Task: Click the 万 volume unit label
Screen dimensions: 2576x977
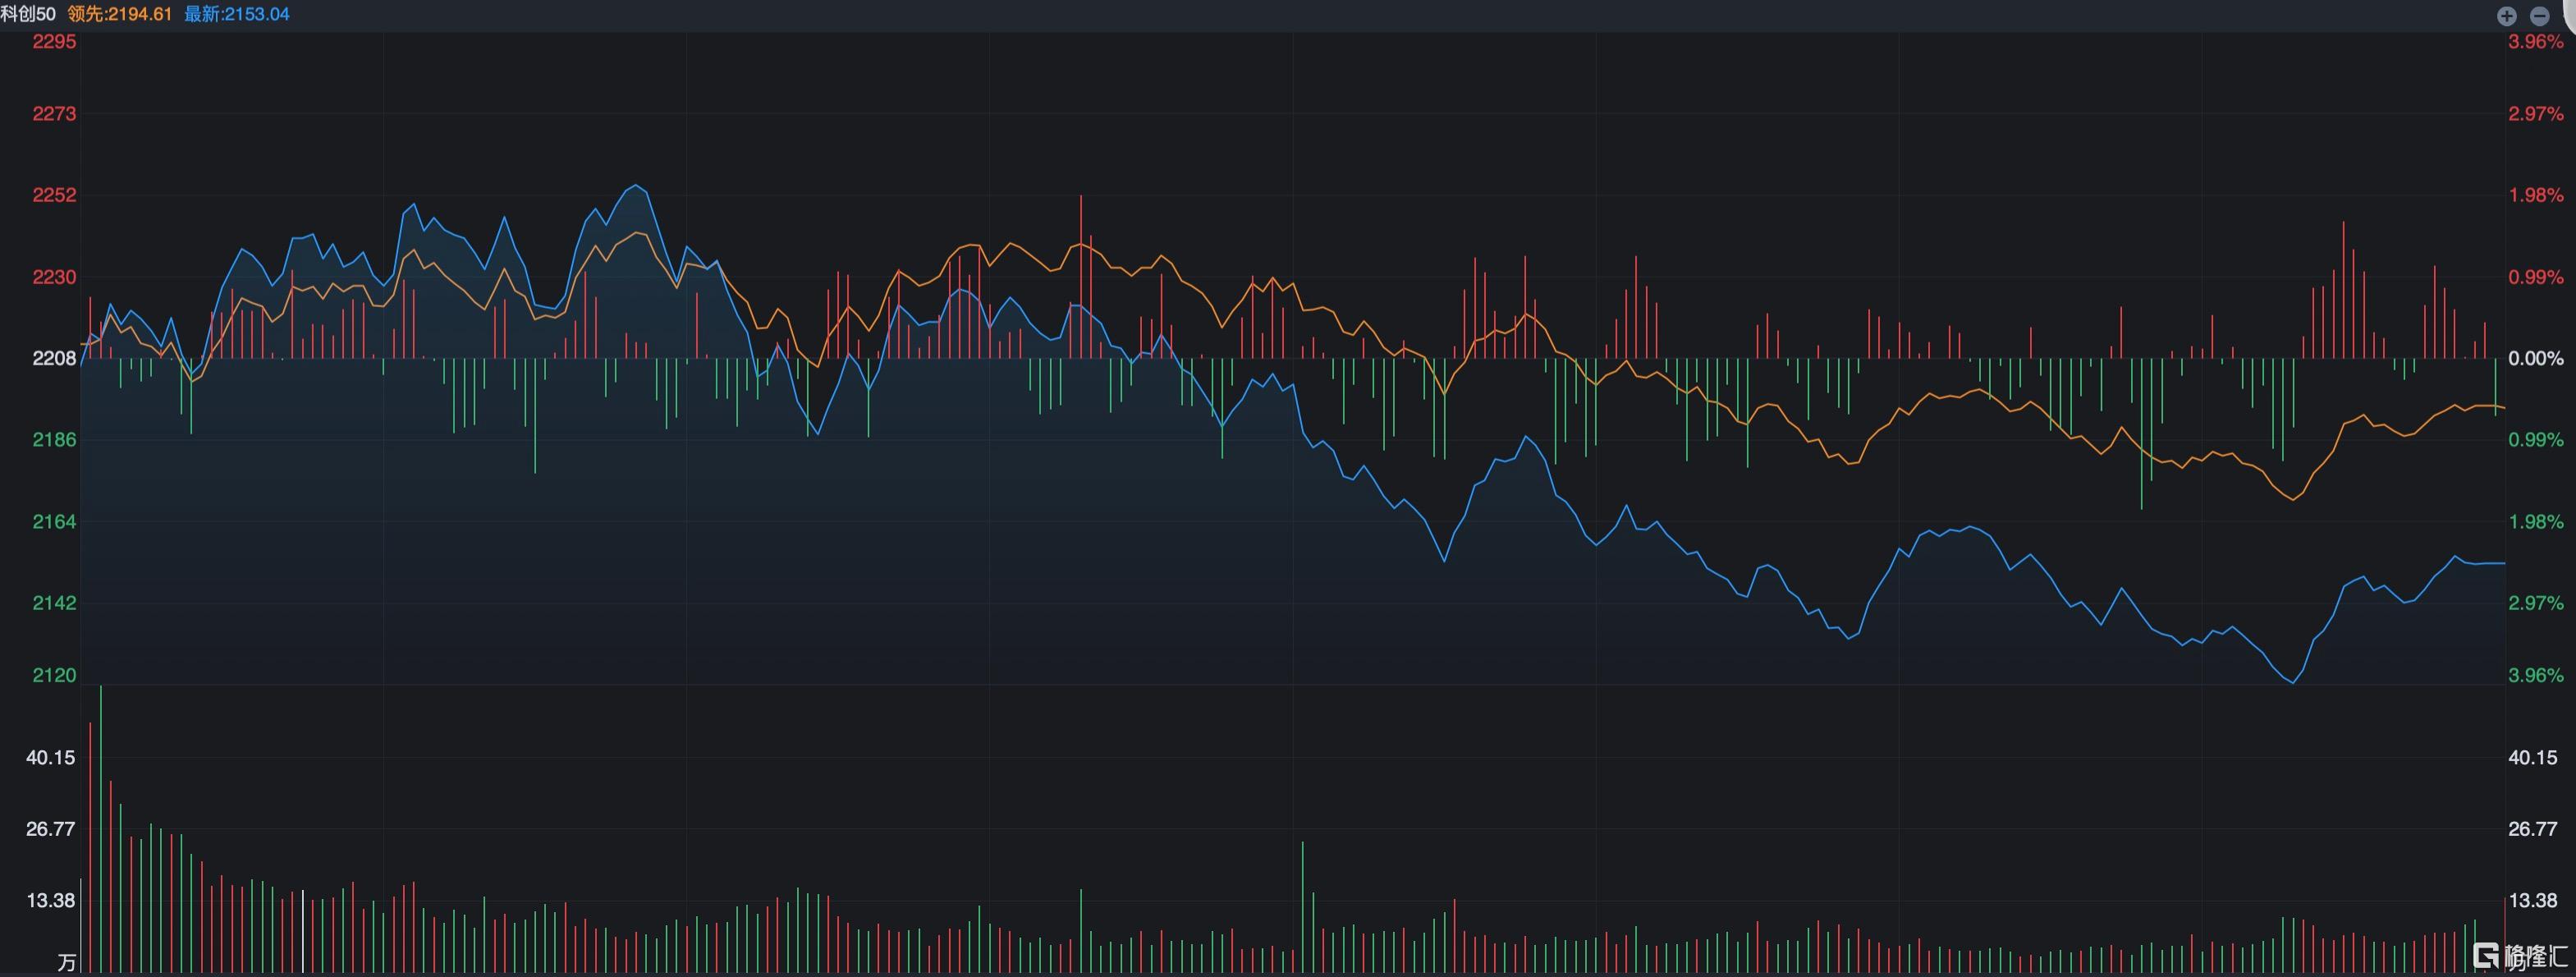Action: click(x=67, y=963)
